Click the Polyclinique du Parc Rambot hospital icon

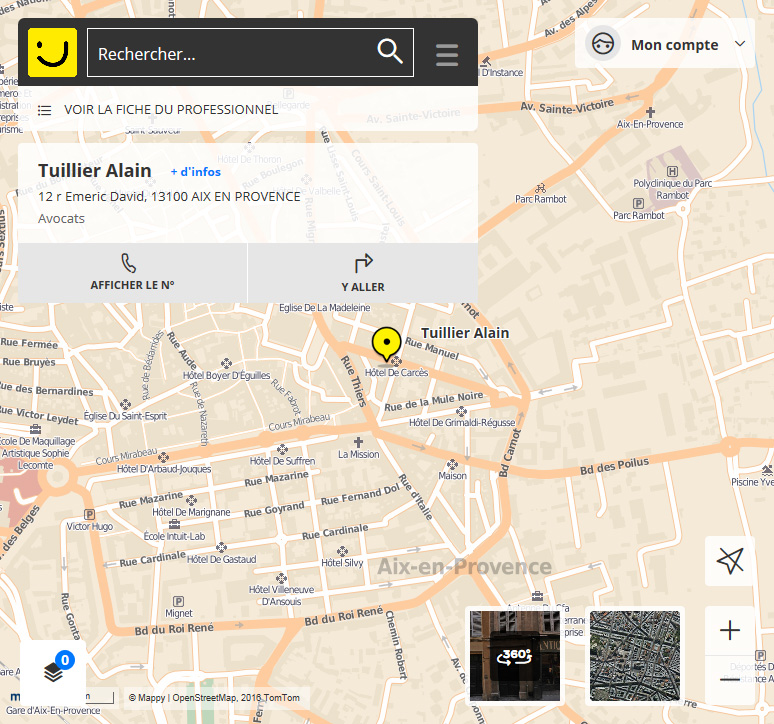tap(672, 170)
